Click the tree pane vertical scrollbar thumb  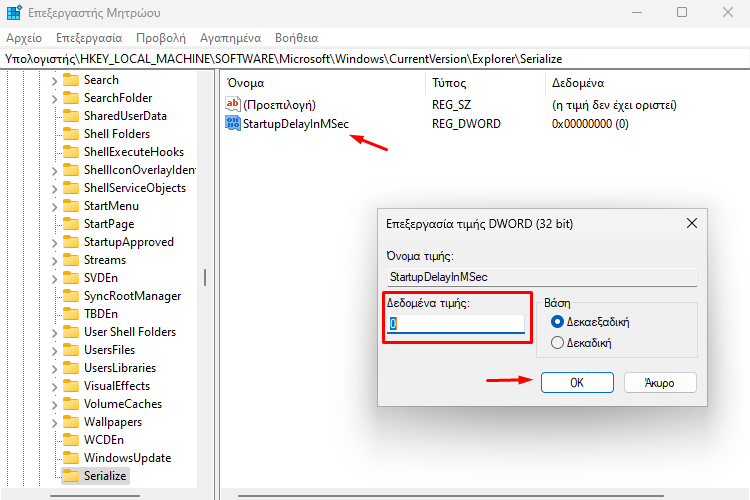point(205,278)
